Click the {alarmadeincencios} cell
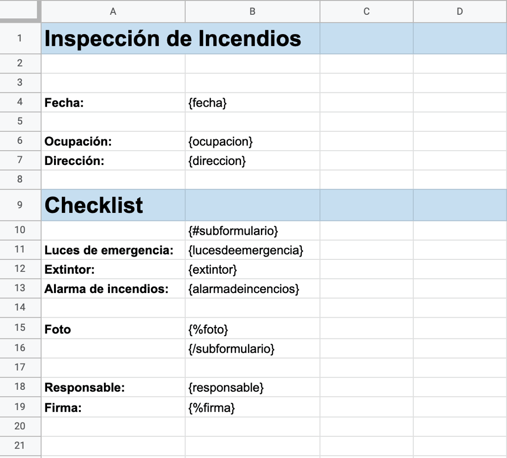 252,289
